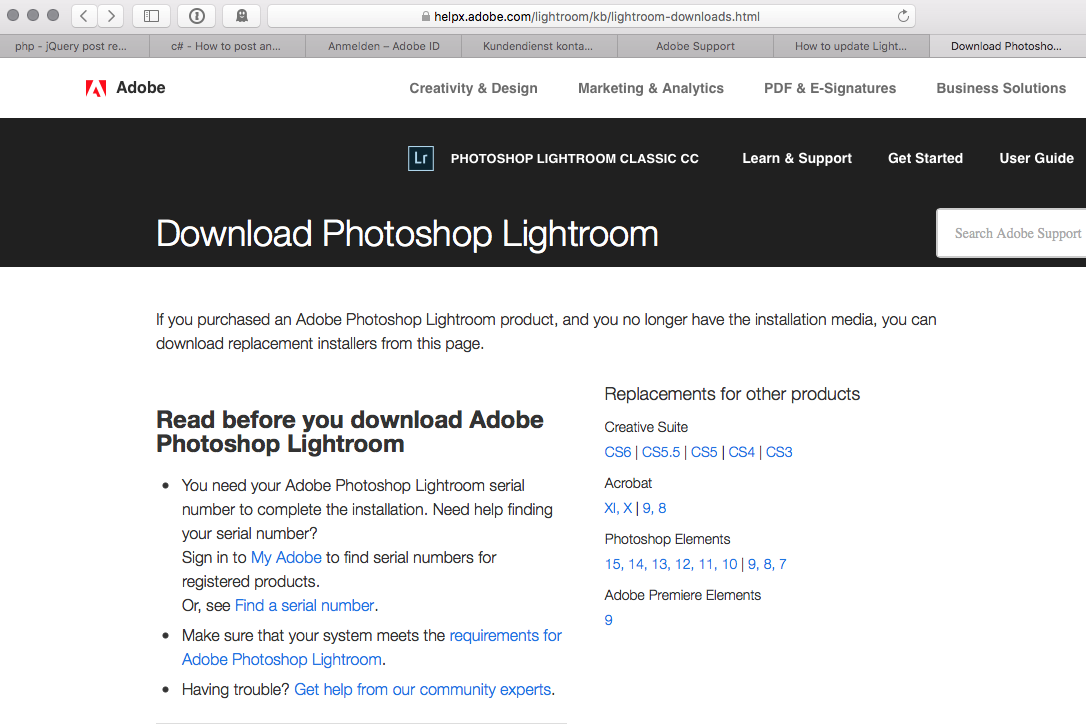Click the red Adobe logo

coord(96,88)
